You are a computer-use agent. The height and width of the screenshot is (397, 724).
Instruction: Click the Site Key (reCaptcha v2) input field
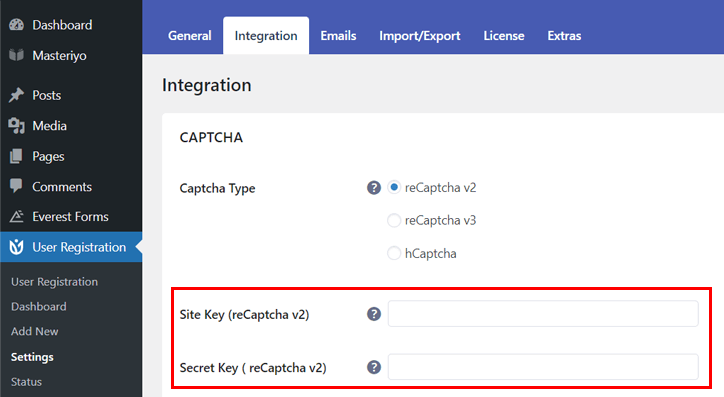(543, 314)
